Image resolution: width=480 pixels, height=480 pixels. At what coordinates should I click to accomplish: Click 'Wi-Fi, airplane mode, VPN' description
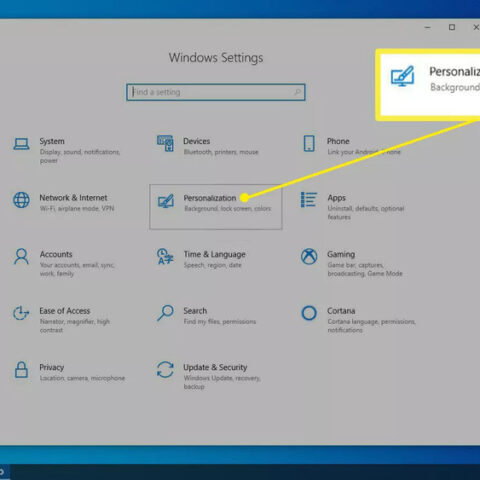77,209
